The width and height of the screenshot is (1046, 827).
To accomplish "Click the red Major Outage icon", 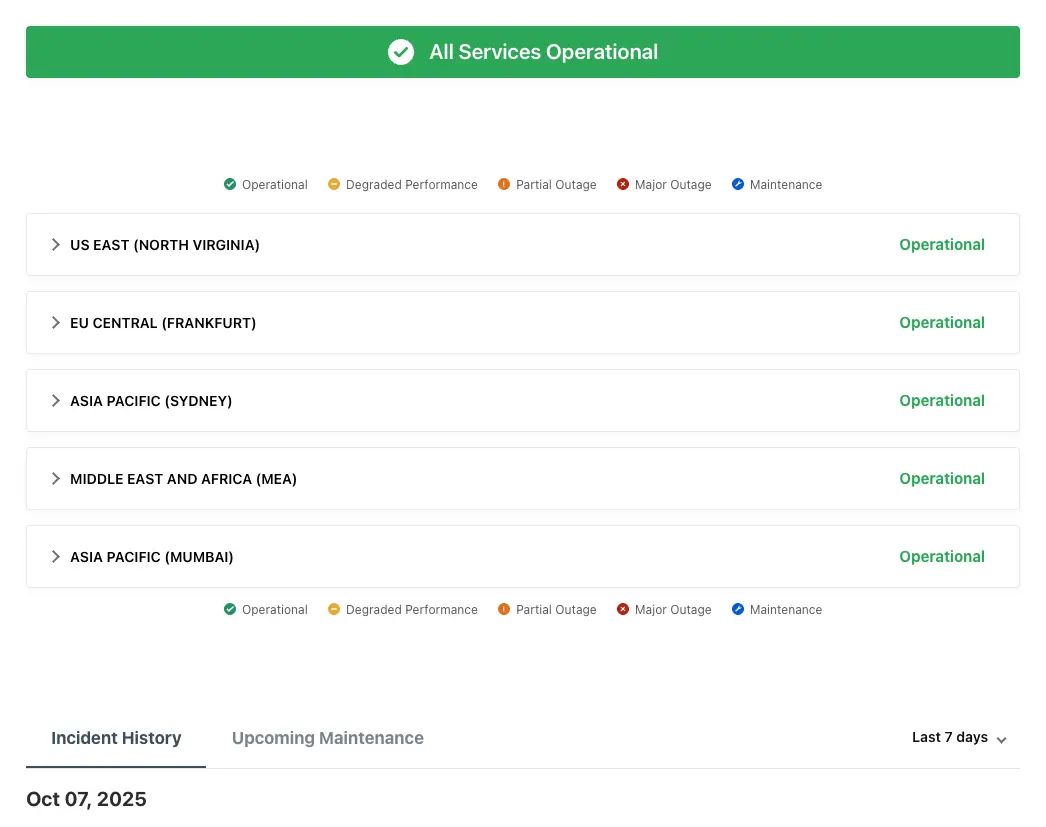I will (622, 184).
